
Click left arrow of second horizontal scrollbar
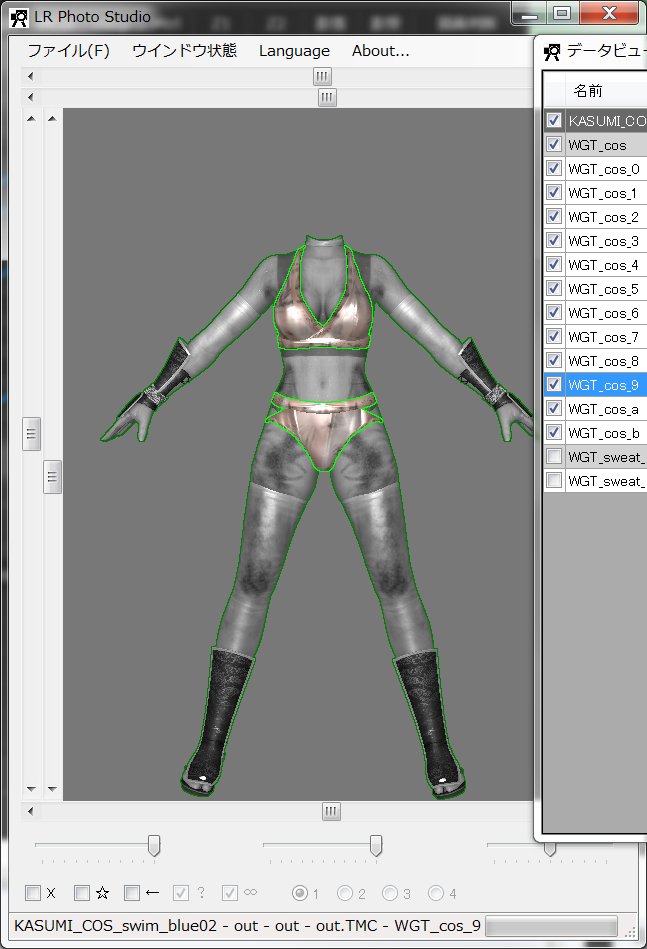pos(30,97)
